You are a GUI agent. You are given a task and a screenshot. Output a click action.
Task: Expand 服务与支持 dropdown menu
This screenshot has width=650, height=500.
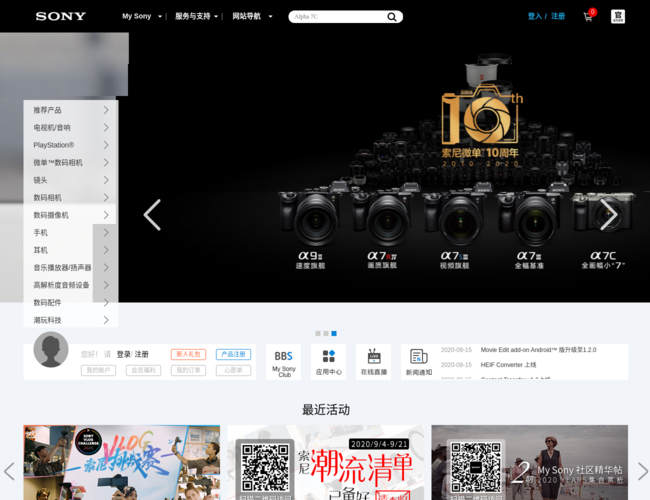[x=196, y=16]
